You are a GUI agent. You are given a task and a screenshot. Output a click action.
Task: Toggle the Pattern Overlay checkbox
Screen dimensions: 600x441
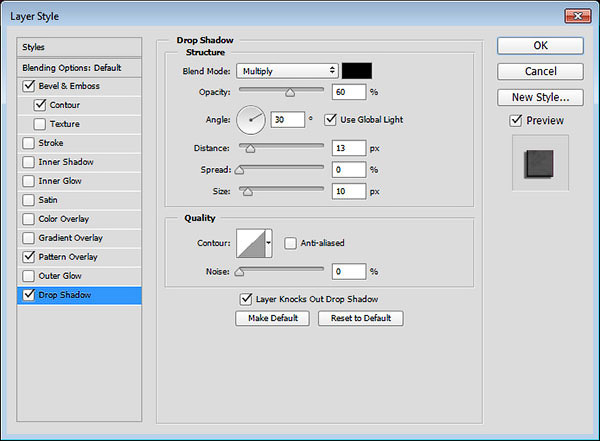[29, 257]
